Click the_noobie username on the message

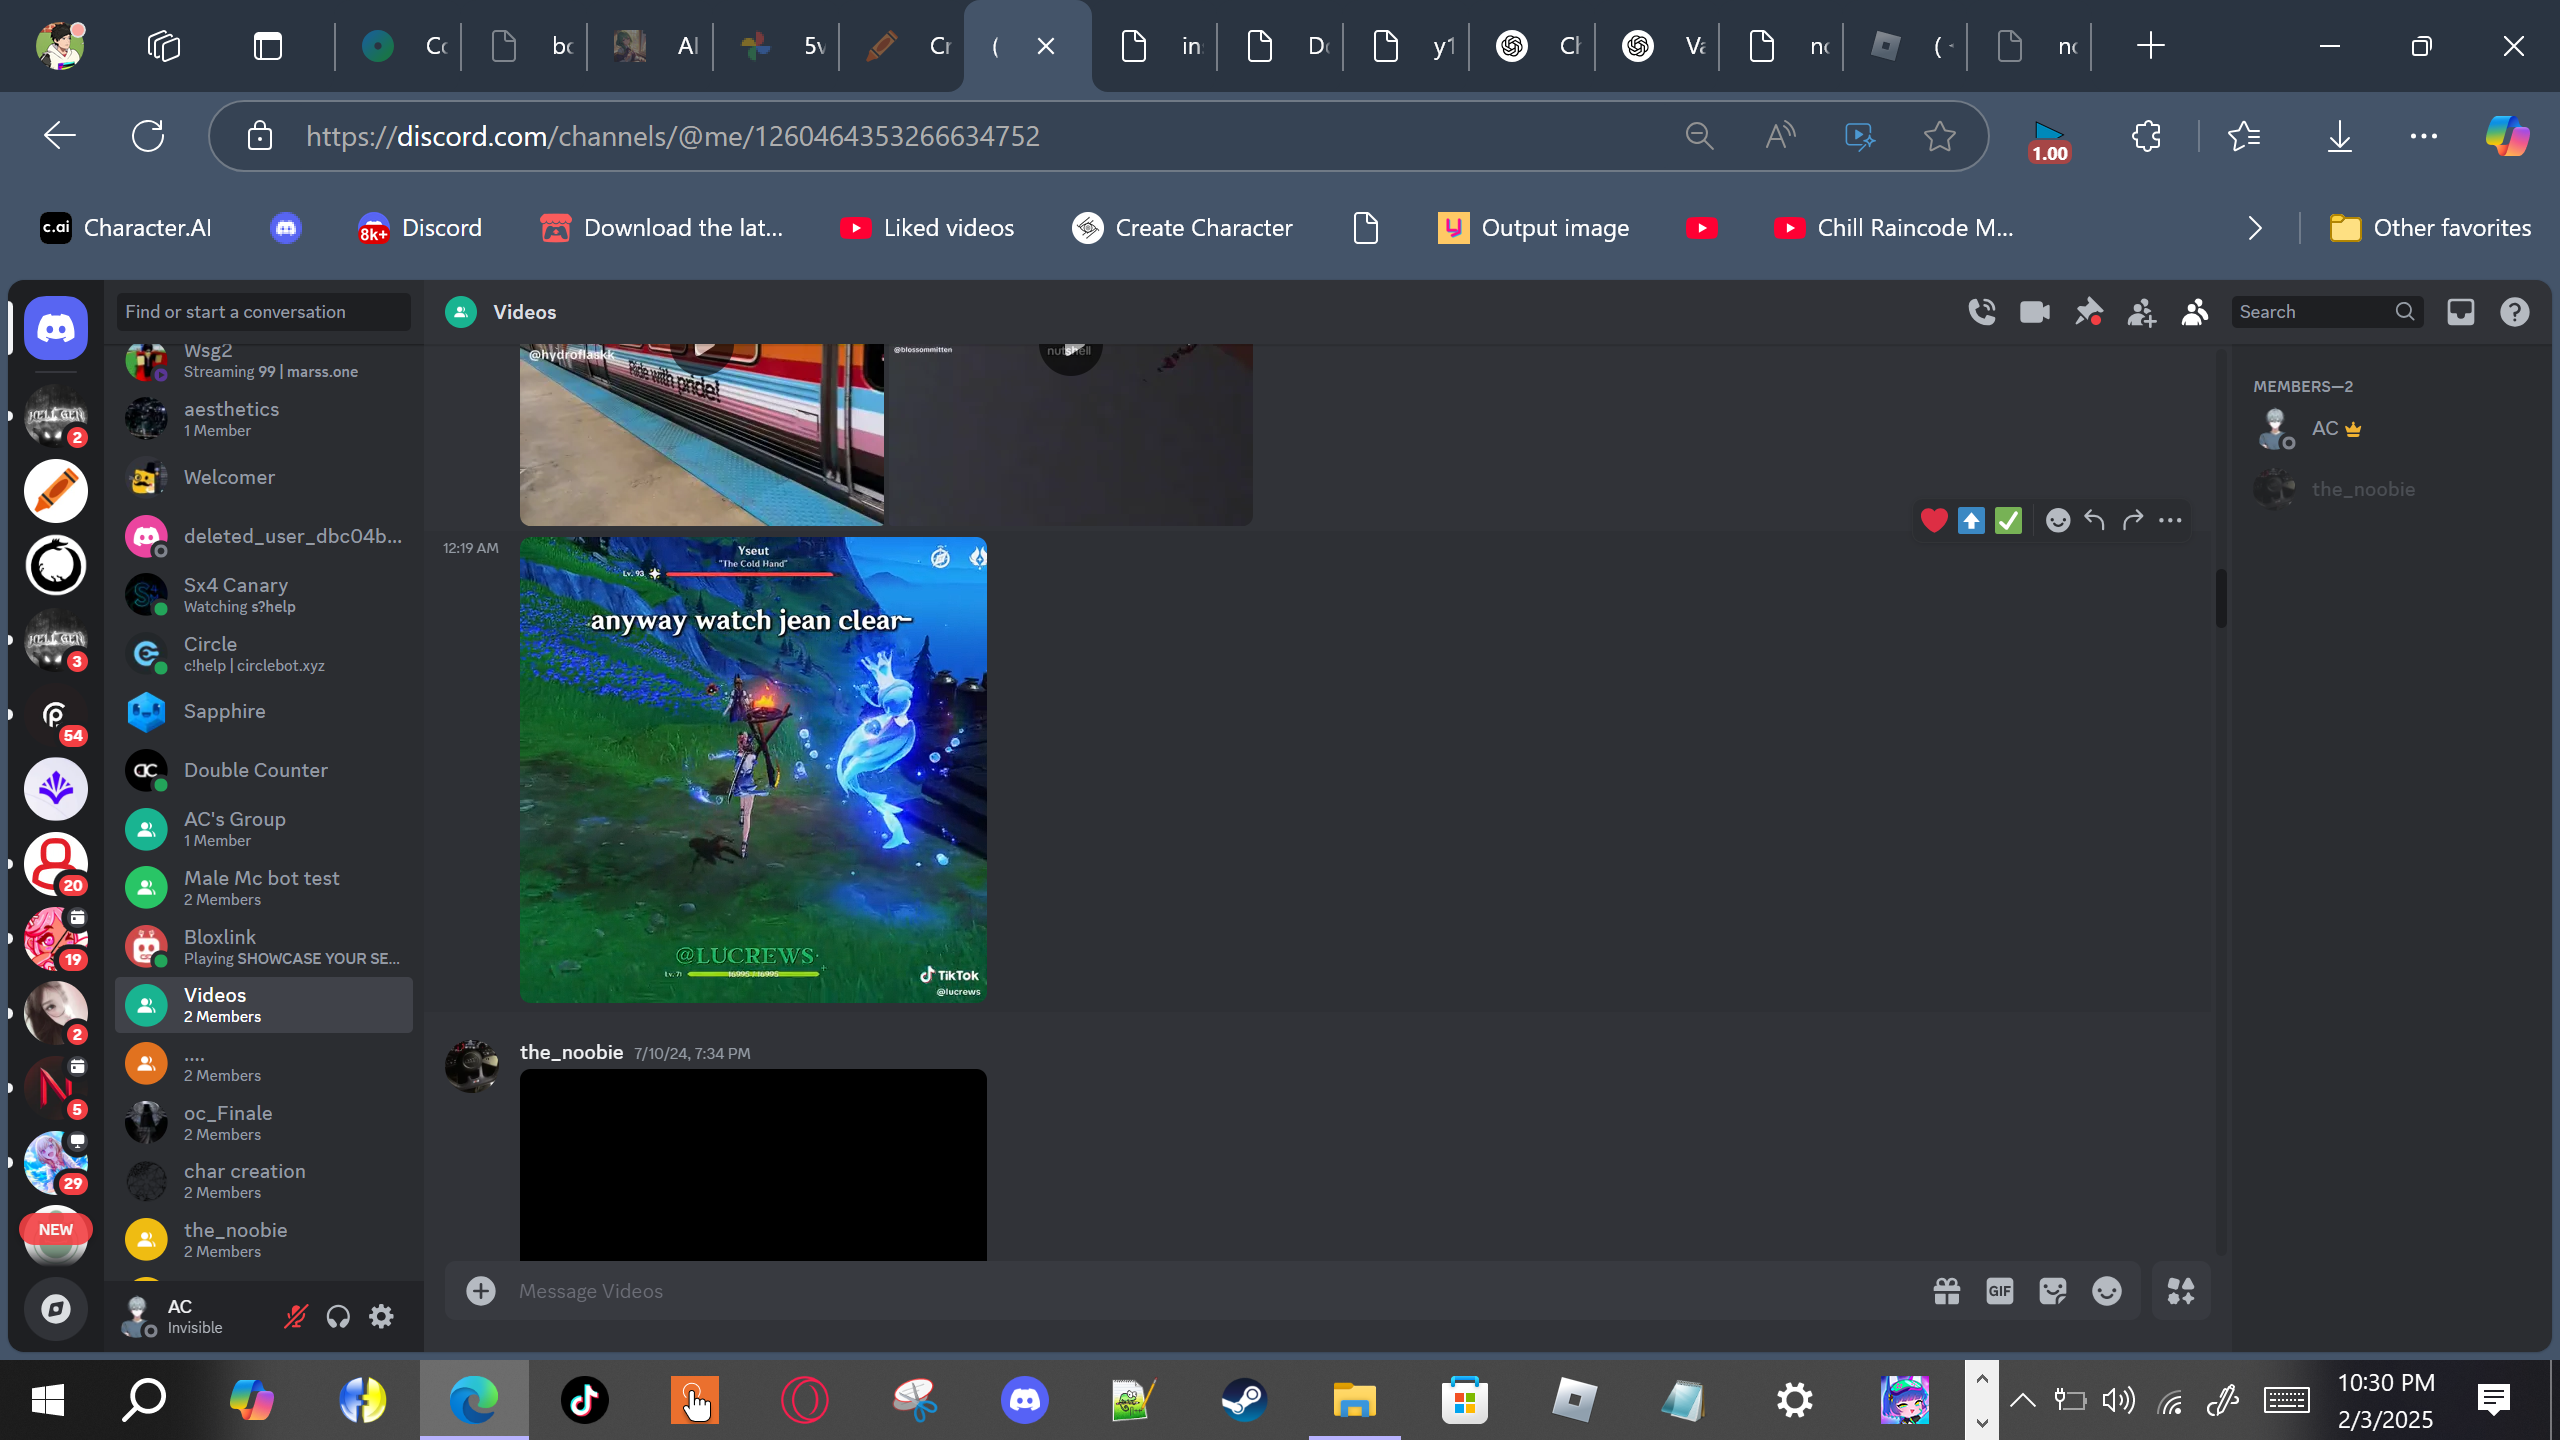click(x=571, y=1052)
